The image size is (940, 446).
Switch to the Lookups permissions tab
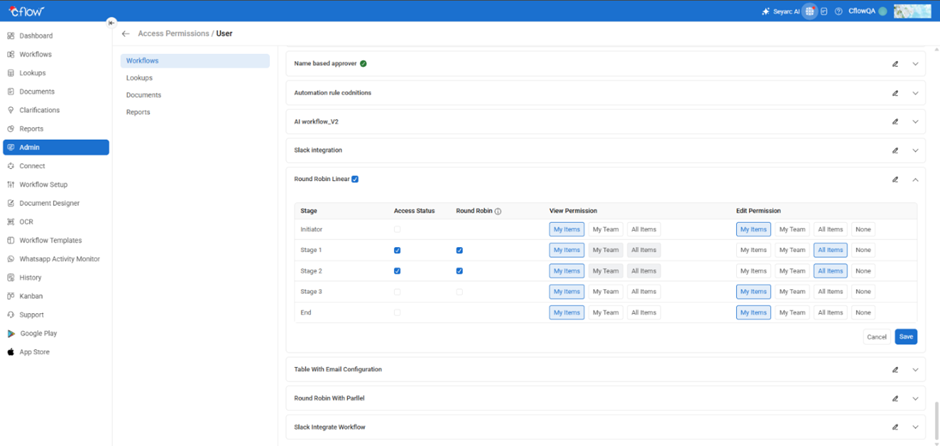[140, 78]
